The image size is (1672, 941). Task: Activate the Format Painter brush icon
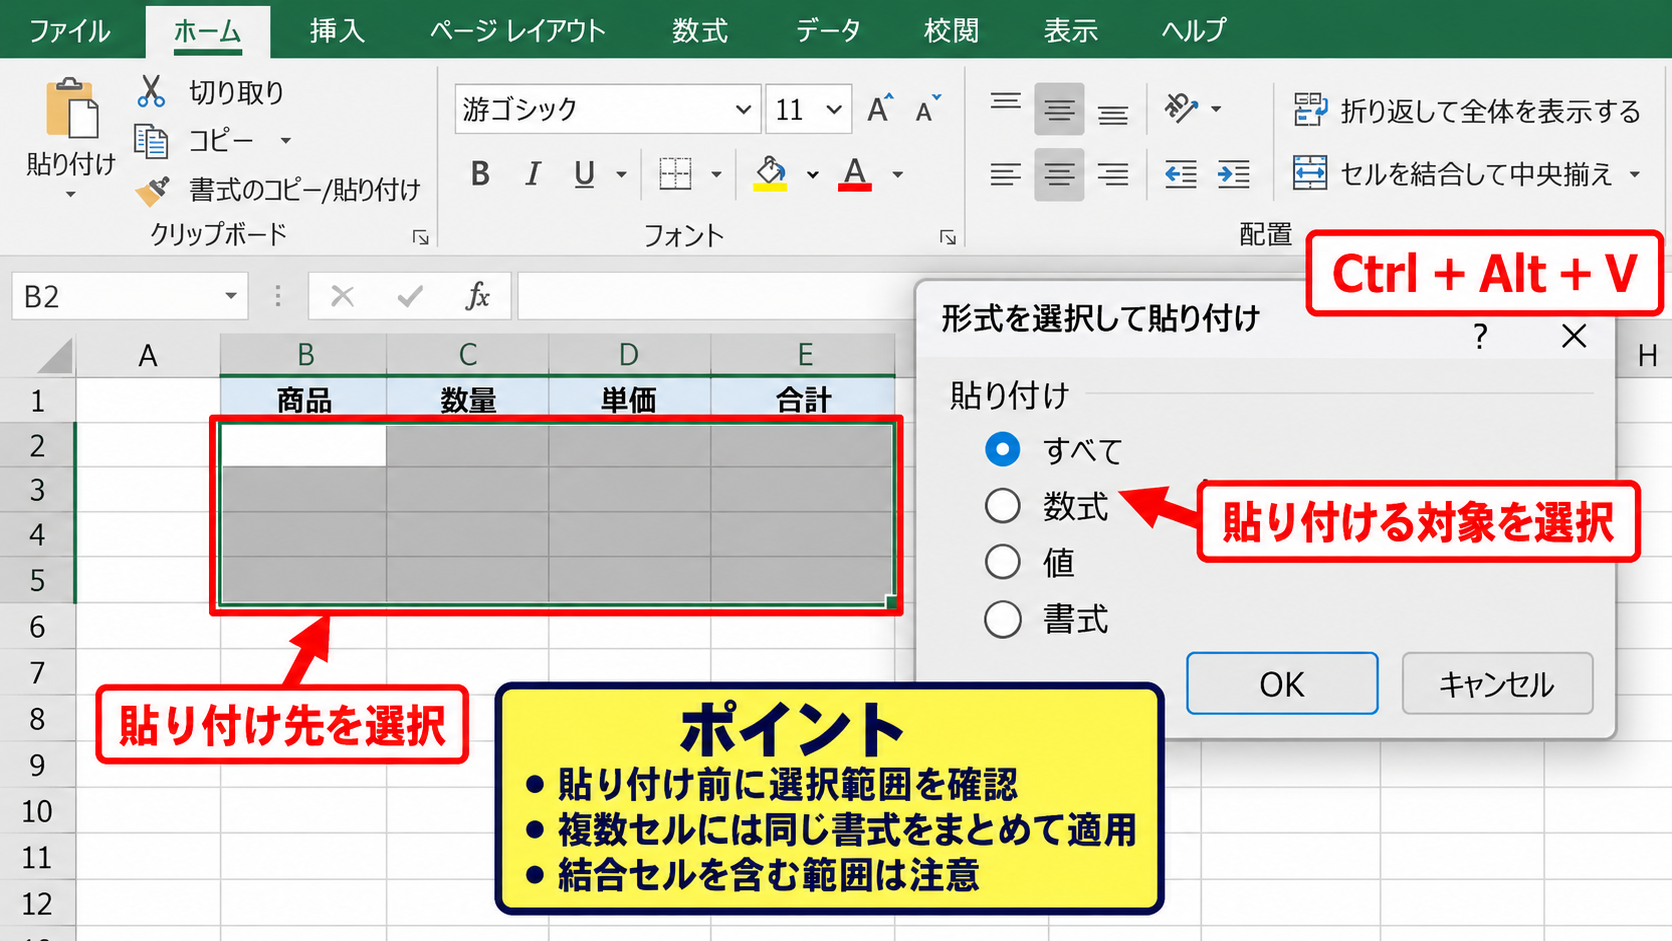coord(153,190)
